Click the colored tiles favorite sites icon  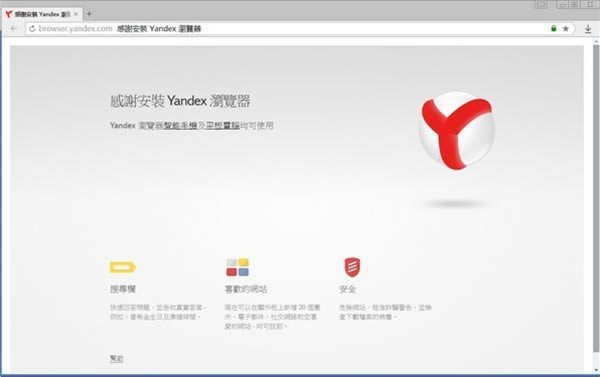tap(237, 267)
